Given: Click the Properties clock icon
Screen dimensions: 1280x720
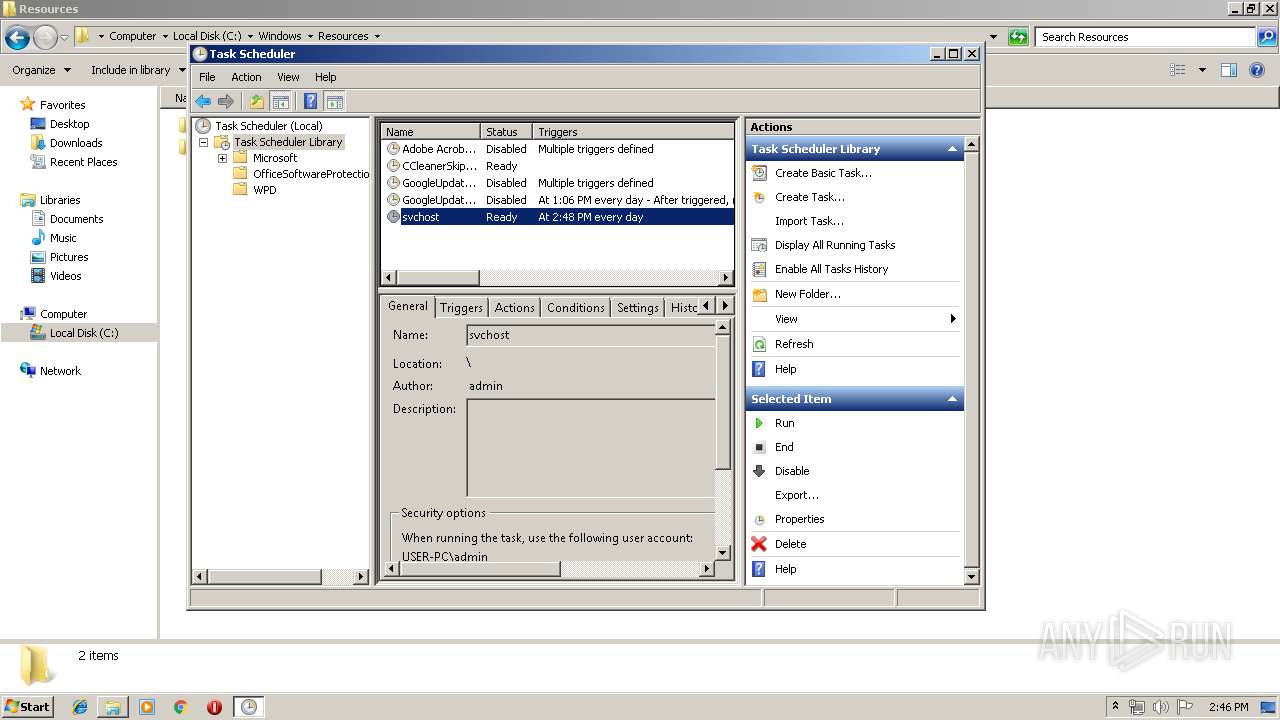Looking at the screenshot, I should click(x=760, y=519).
